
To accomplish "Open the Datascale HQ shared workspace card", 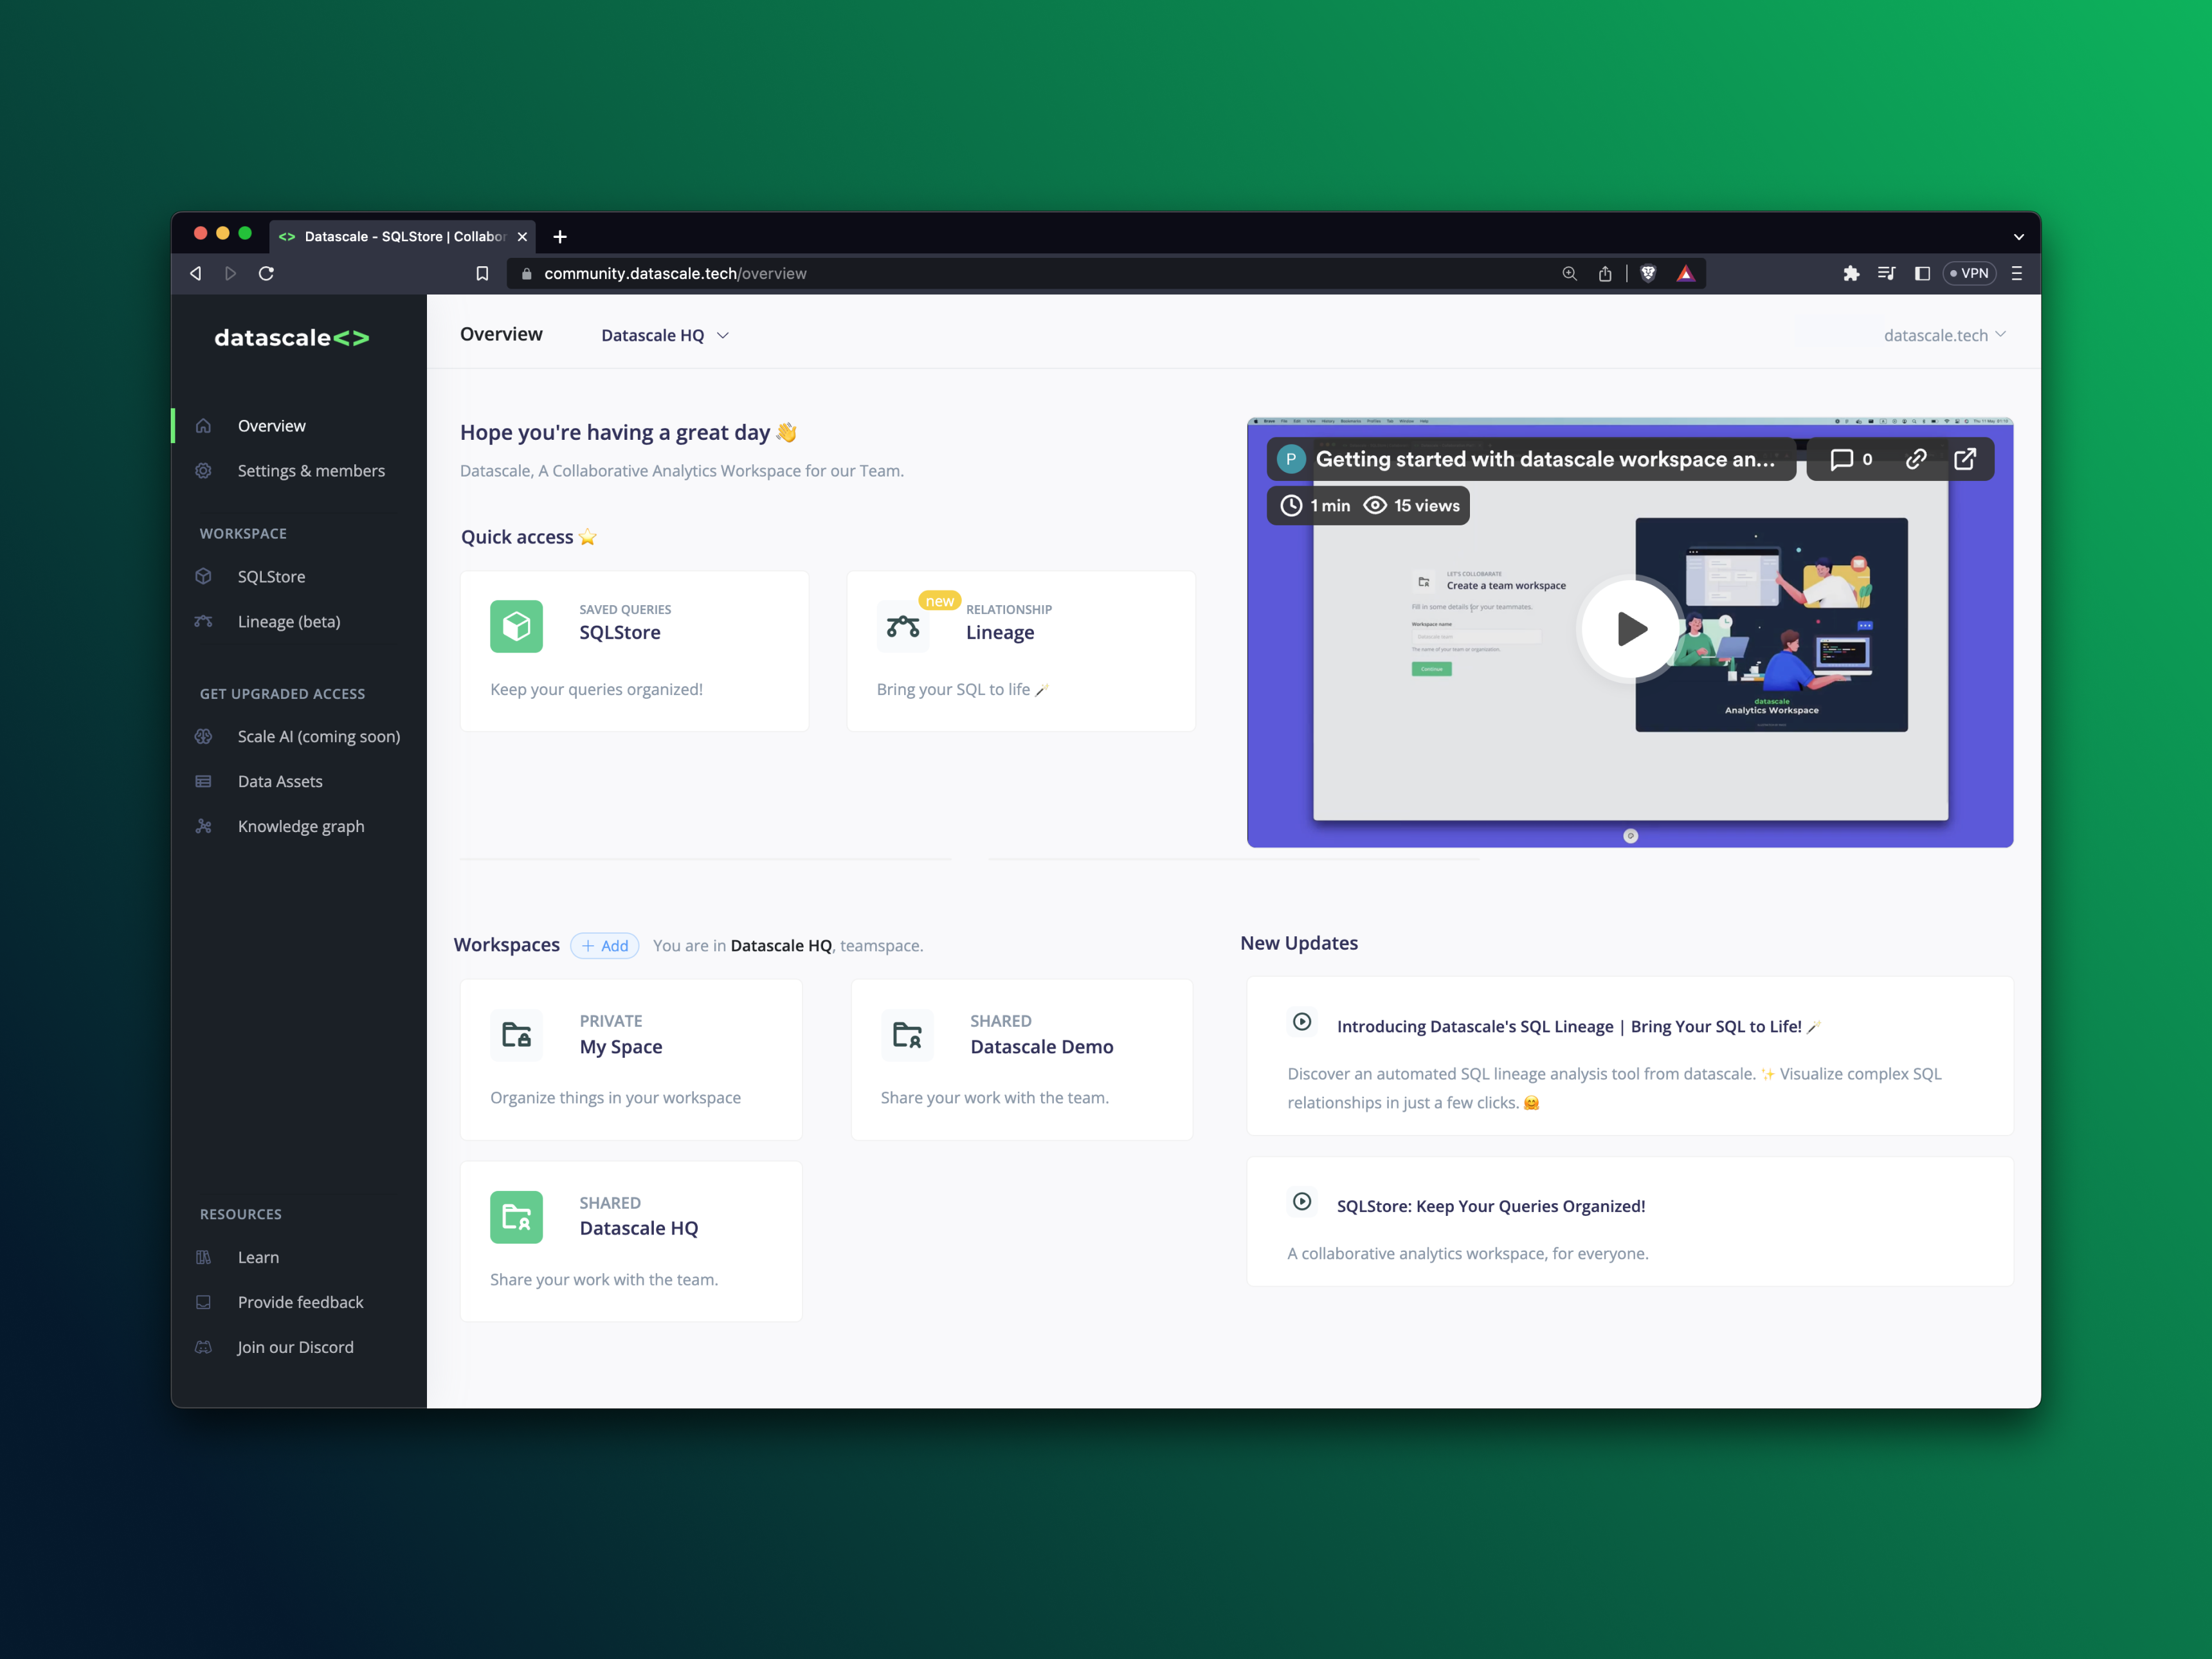I will 631,1241.
